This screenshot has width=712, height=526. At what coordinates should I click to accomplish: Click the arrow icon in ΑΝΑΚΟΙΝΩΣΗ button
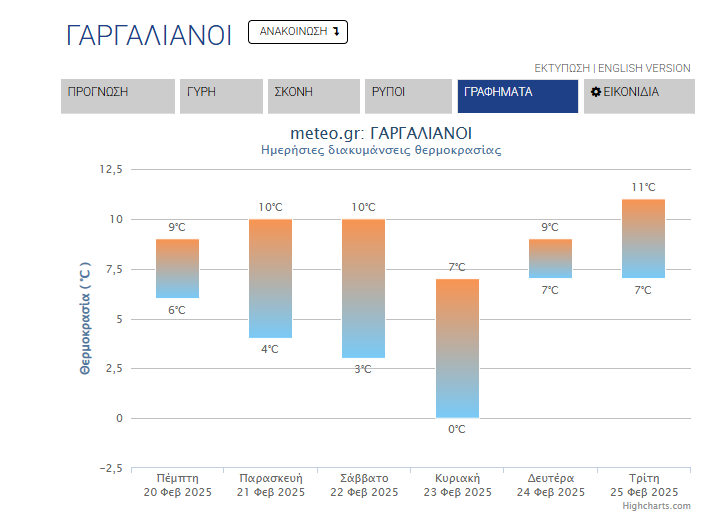336,31
